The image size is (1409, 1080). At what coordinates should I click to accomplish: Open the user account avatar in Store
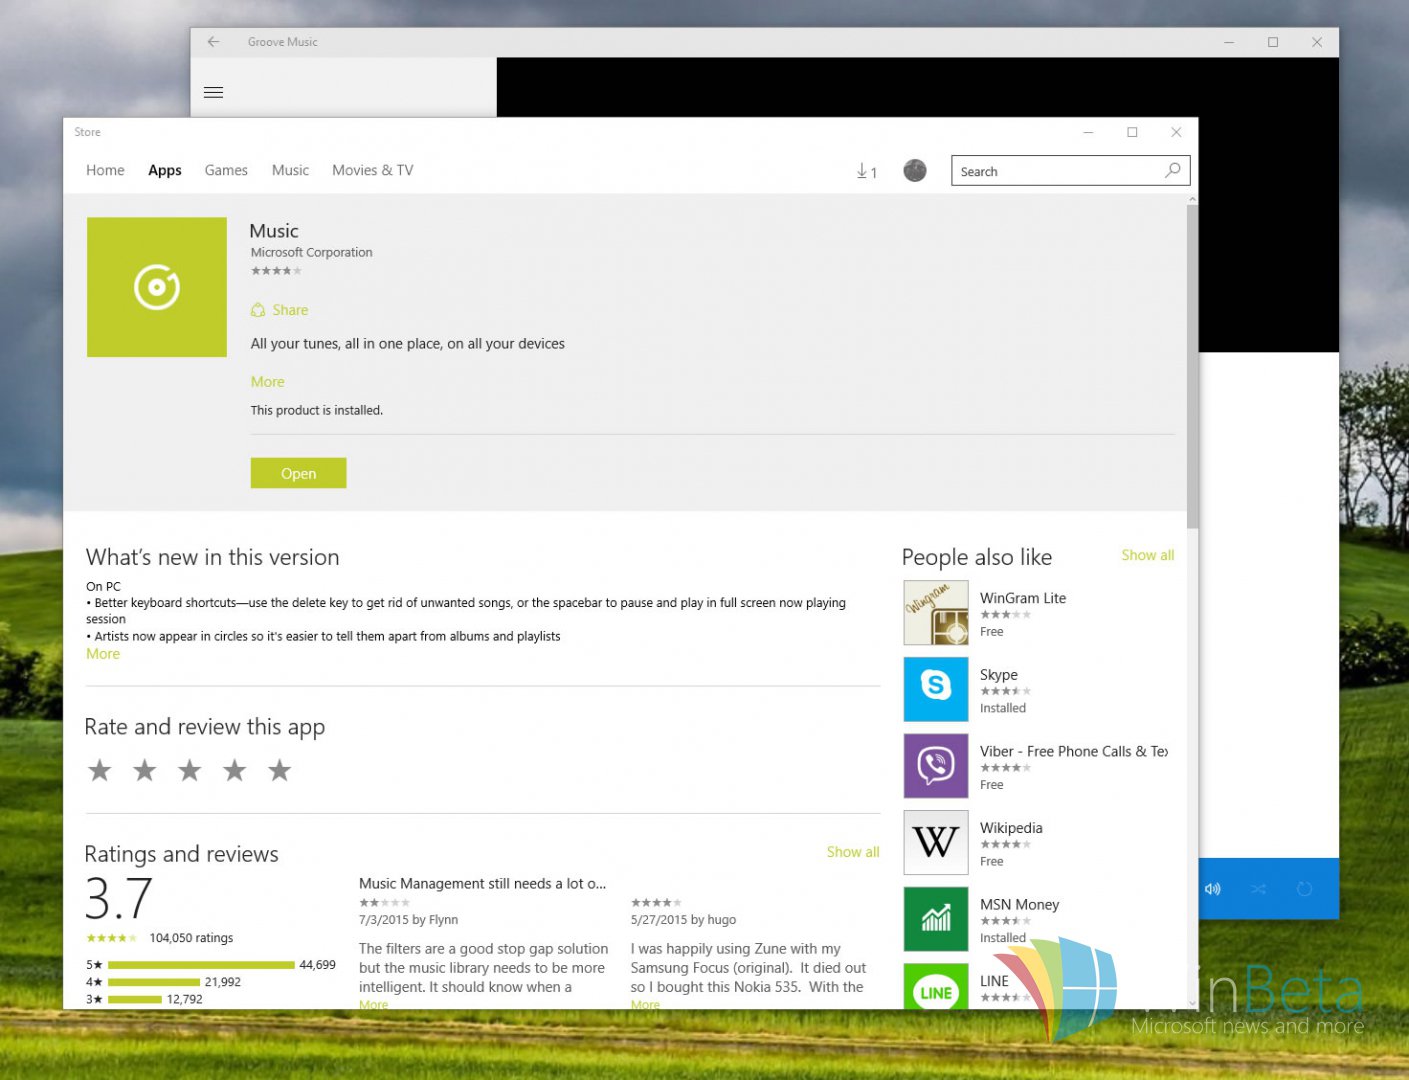914,171
